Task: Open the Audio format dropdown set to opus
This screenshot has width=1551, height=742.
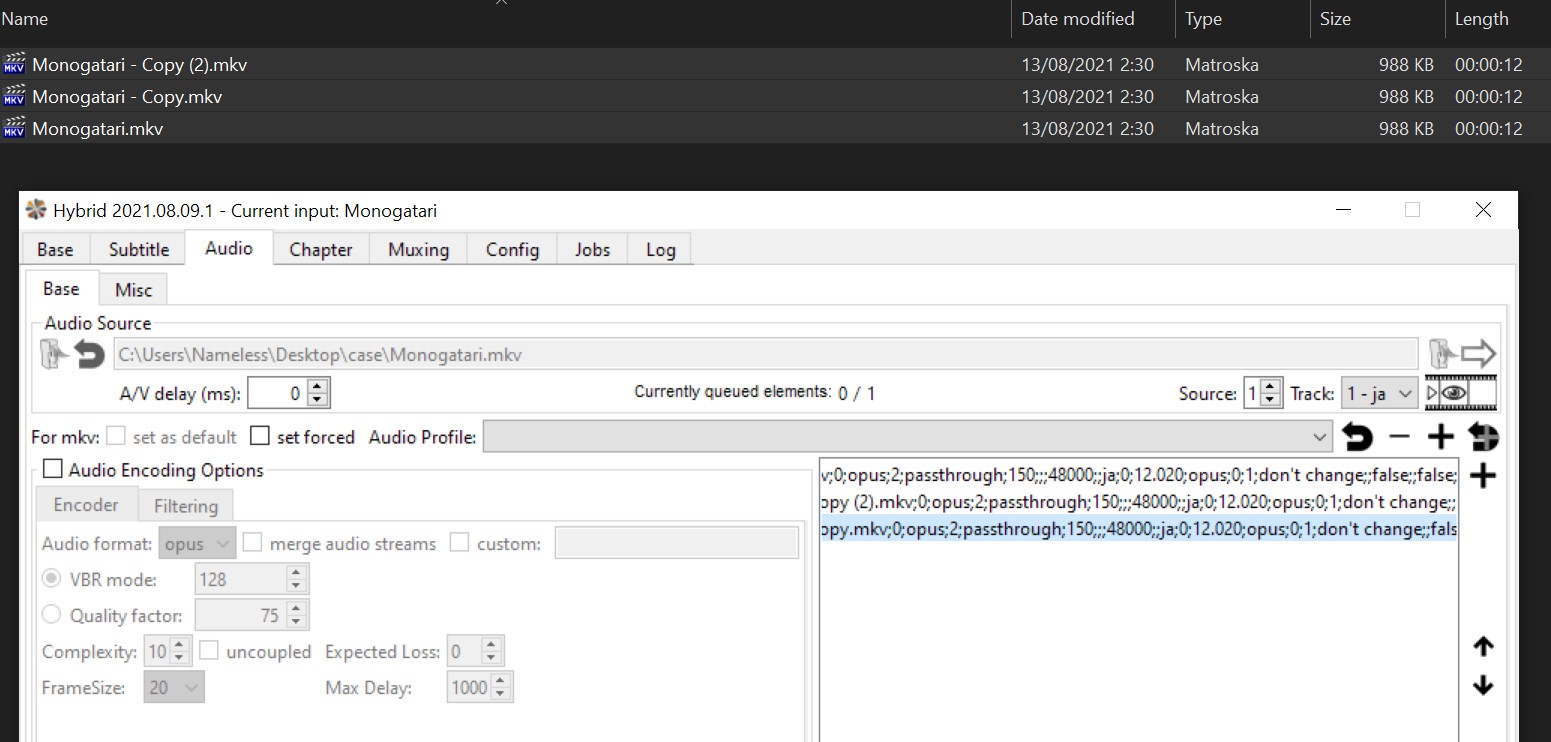Action: (198, 544)
